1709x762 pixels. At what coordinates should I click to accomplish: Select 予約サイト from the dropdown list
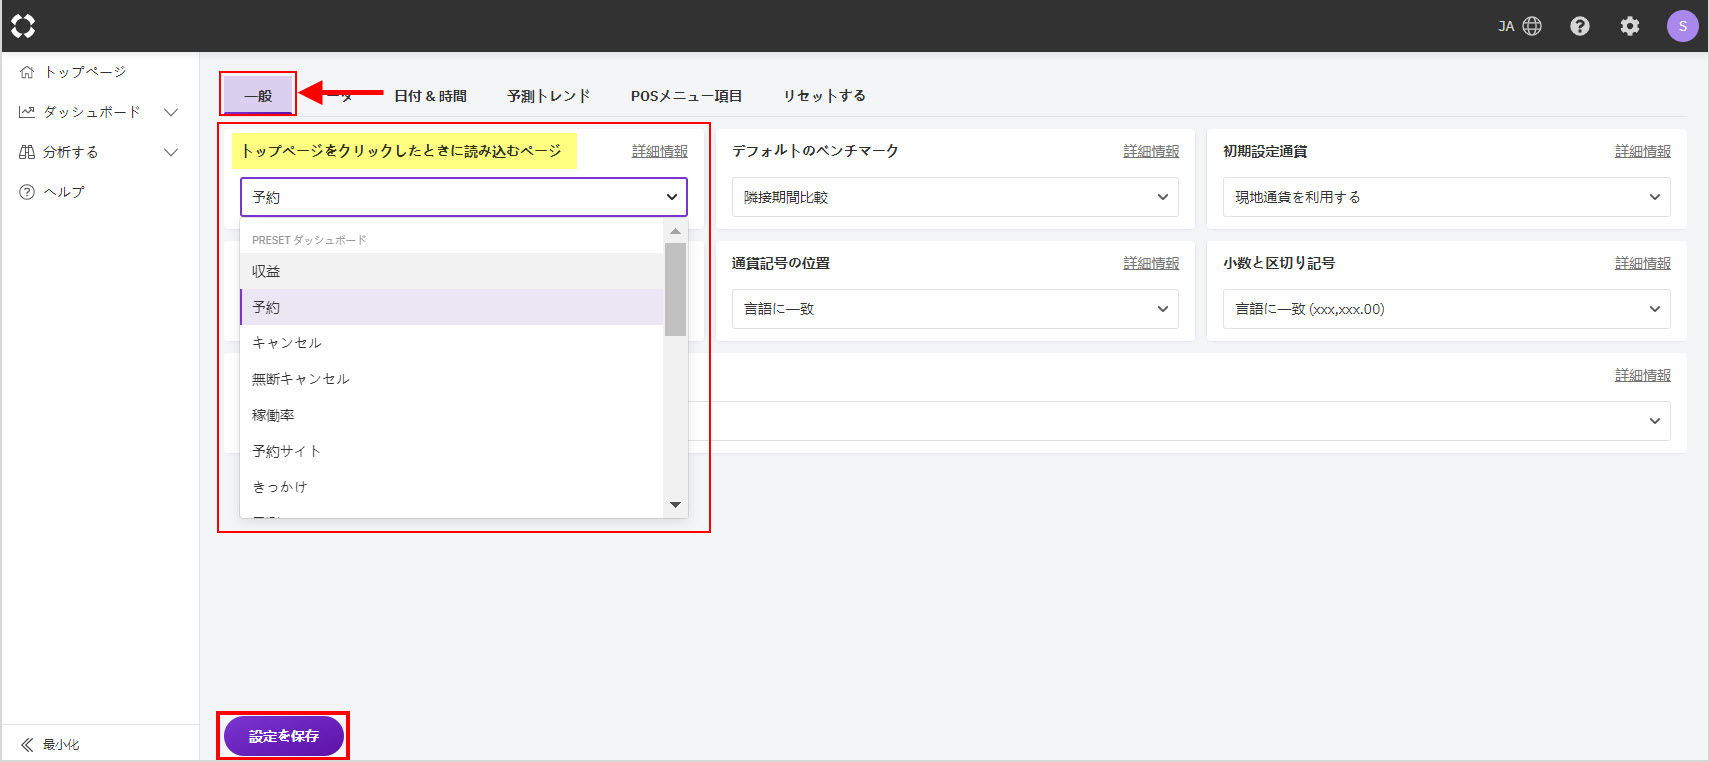pos(452,451)
